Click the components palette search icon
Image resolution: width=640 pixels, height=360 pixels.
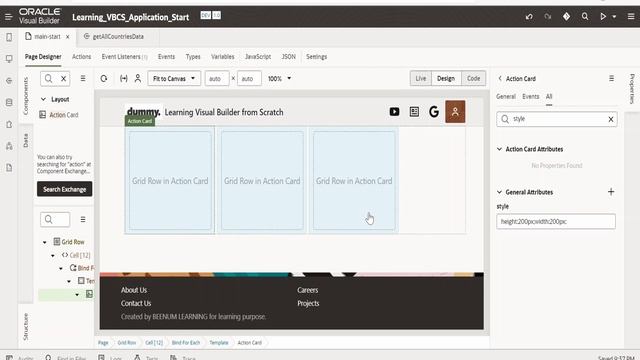point(49,78)
